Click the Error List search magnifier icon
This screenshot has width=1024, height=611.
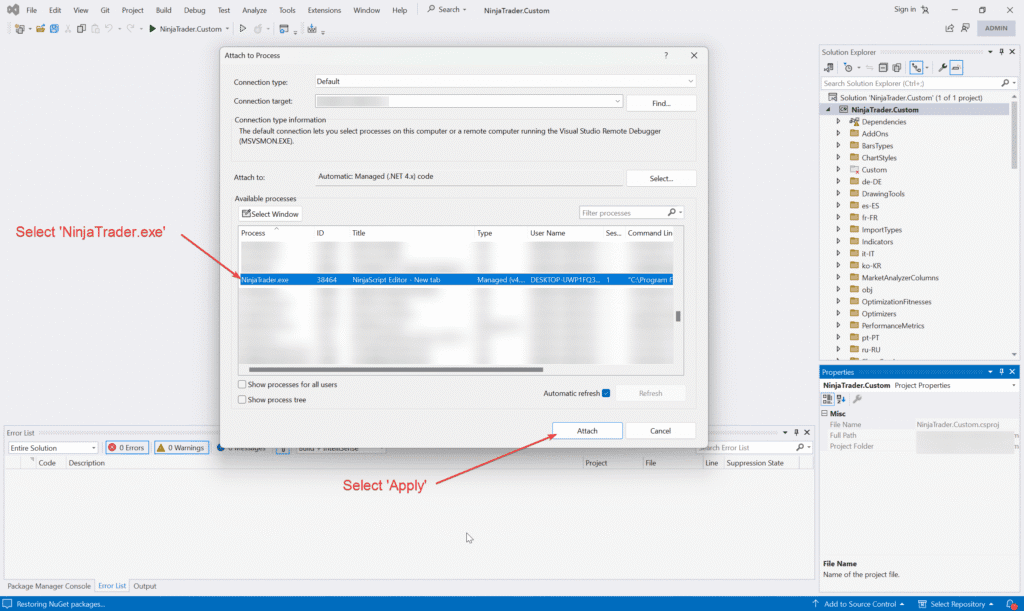pyautogui.click(x=800, y=448)
